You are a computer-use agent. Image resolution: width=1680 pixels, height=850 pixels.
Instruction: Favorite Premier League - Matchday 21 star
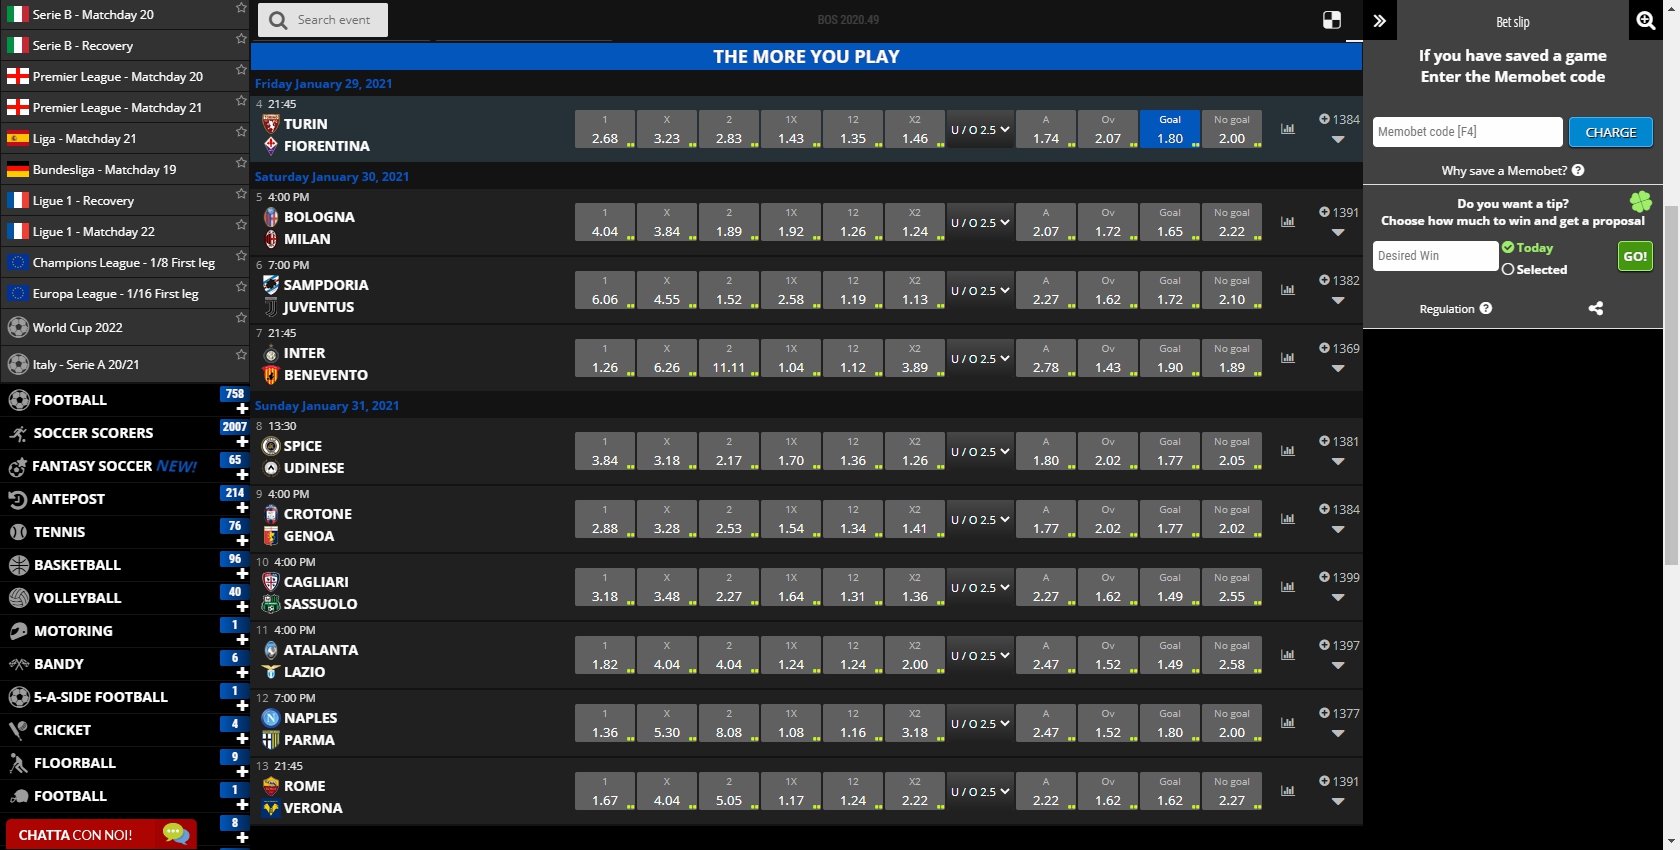pyautogui.click(x=241, y=101)
